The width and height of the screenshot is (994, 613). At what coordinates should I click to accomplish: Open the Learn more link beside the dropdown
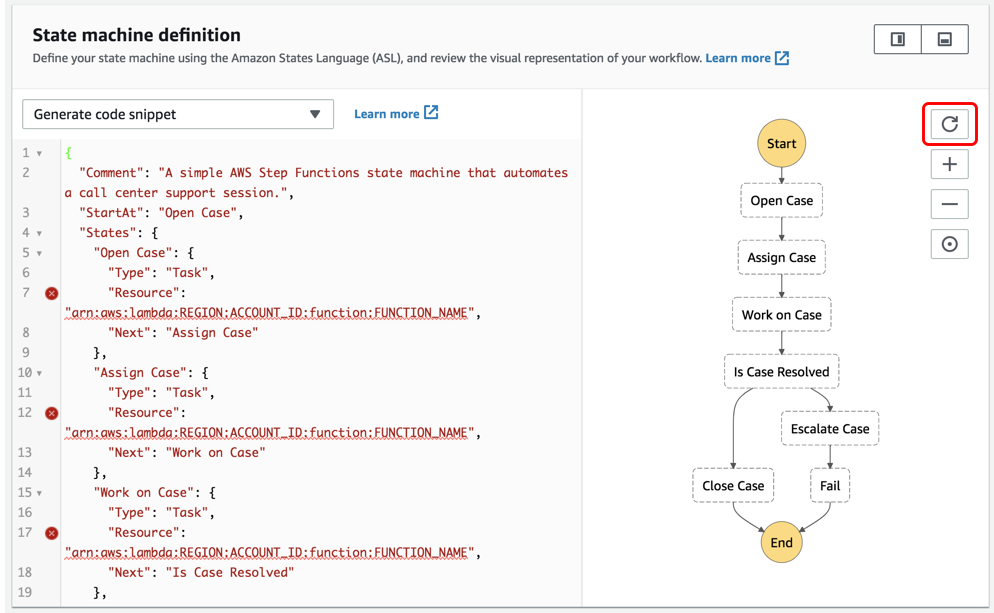point(395,114)
